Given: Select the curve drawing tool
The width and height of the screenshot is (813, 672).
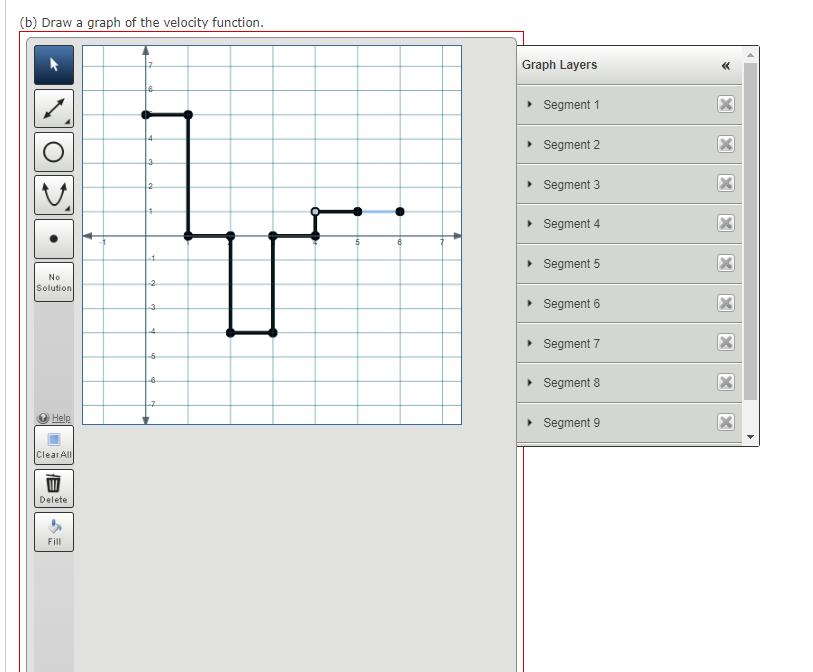Looking at the screenshot, I should pyautogui.click(x=53, y=194).
